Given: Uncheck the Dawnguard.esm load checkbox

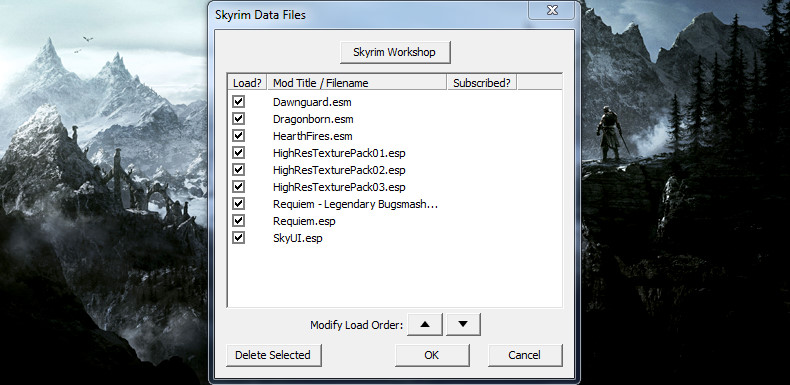Looking at the screenshot, I should tap(238, 102).
